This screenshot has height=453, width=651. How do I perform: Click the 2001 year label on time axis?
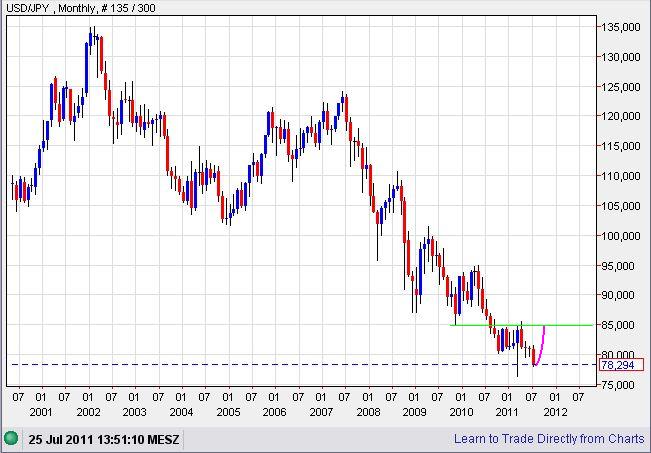[41, 412]
